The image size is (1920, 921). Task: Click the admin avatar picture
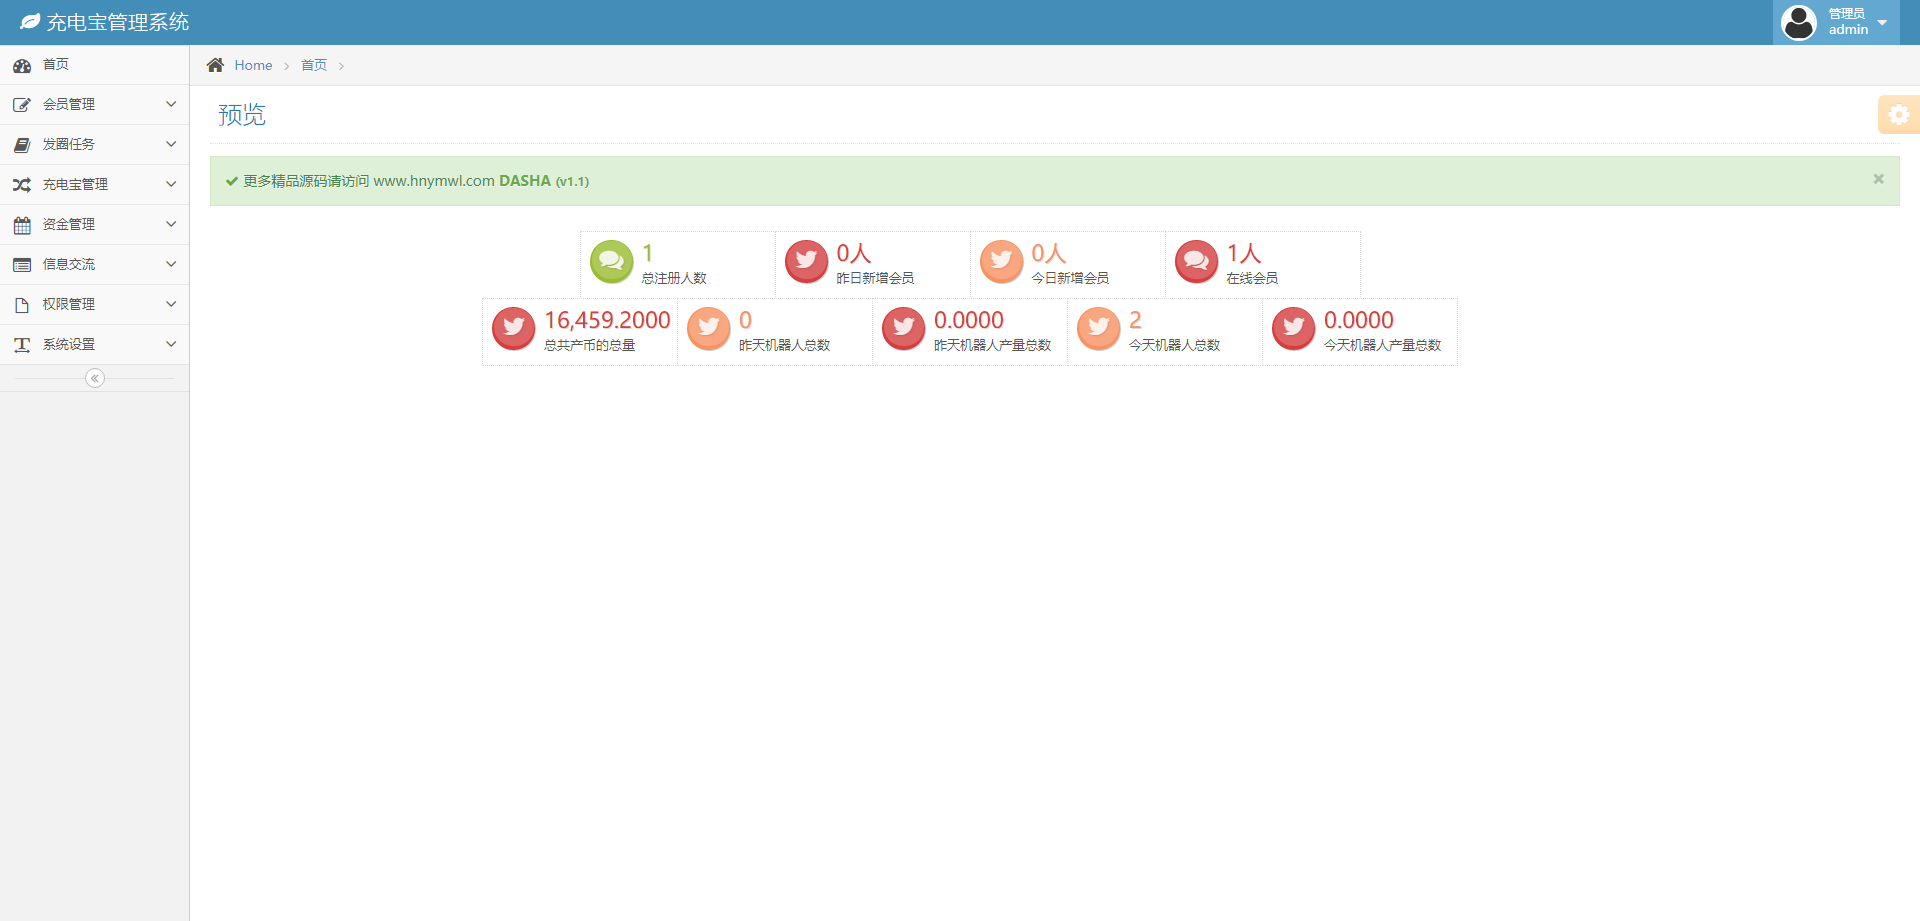[1798, 22]
